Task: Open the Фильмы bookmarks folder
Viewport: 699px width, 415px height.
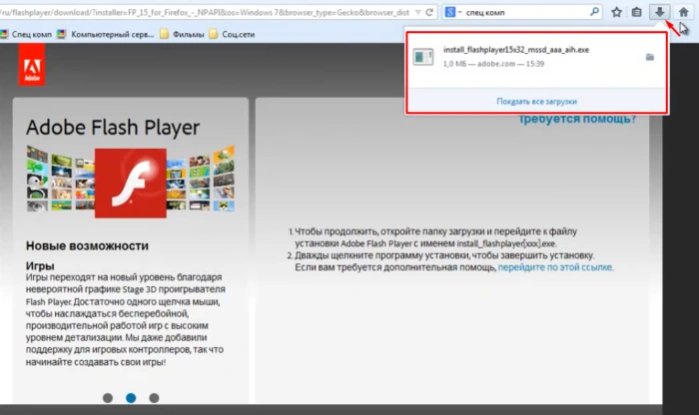Action: 182,34
